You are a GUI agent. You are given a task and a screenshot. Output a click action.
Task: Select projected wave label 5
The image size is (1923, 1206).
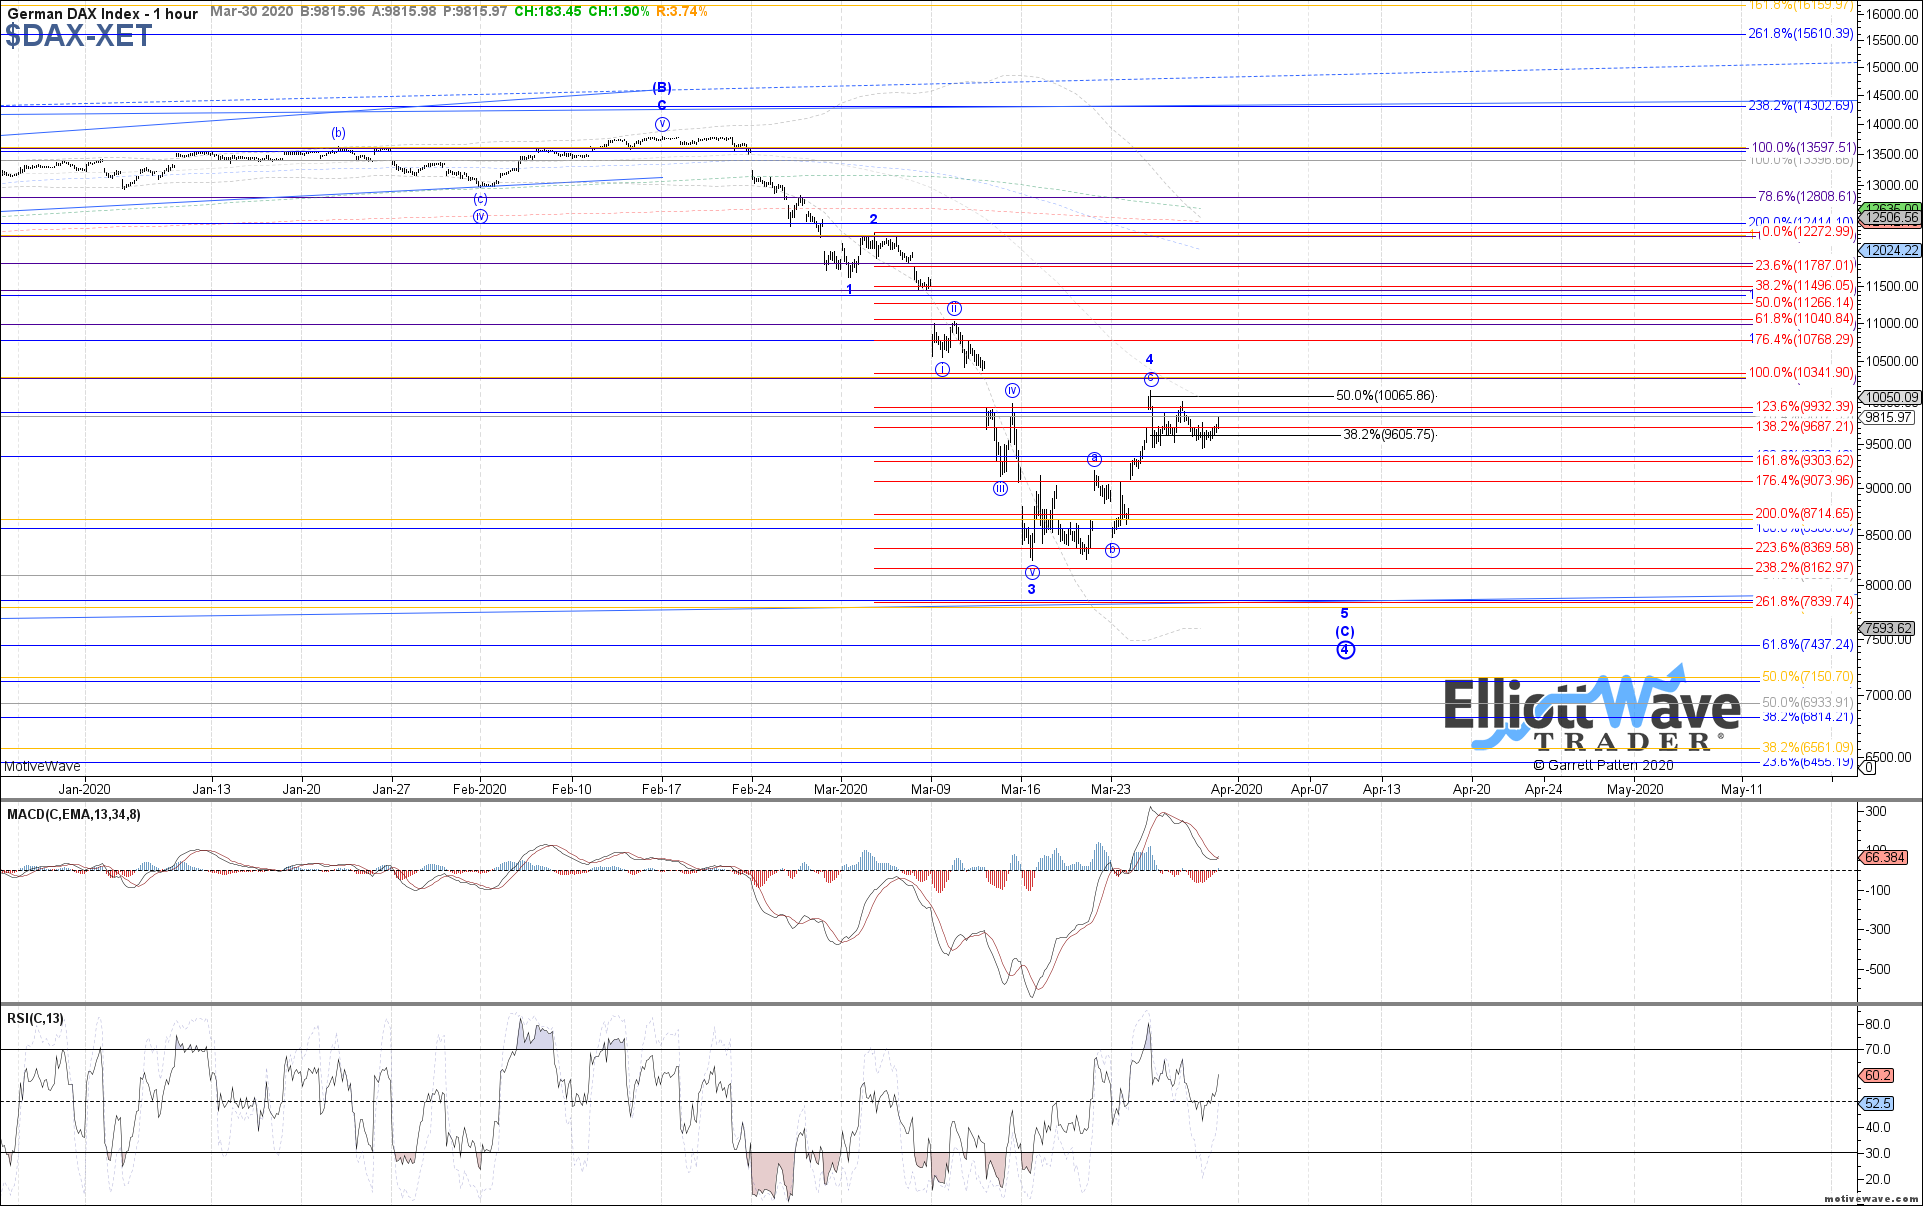(x=1345, y=613)
